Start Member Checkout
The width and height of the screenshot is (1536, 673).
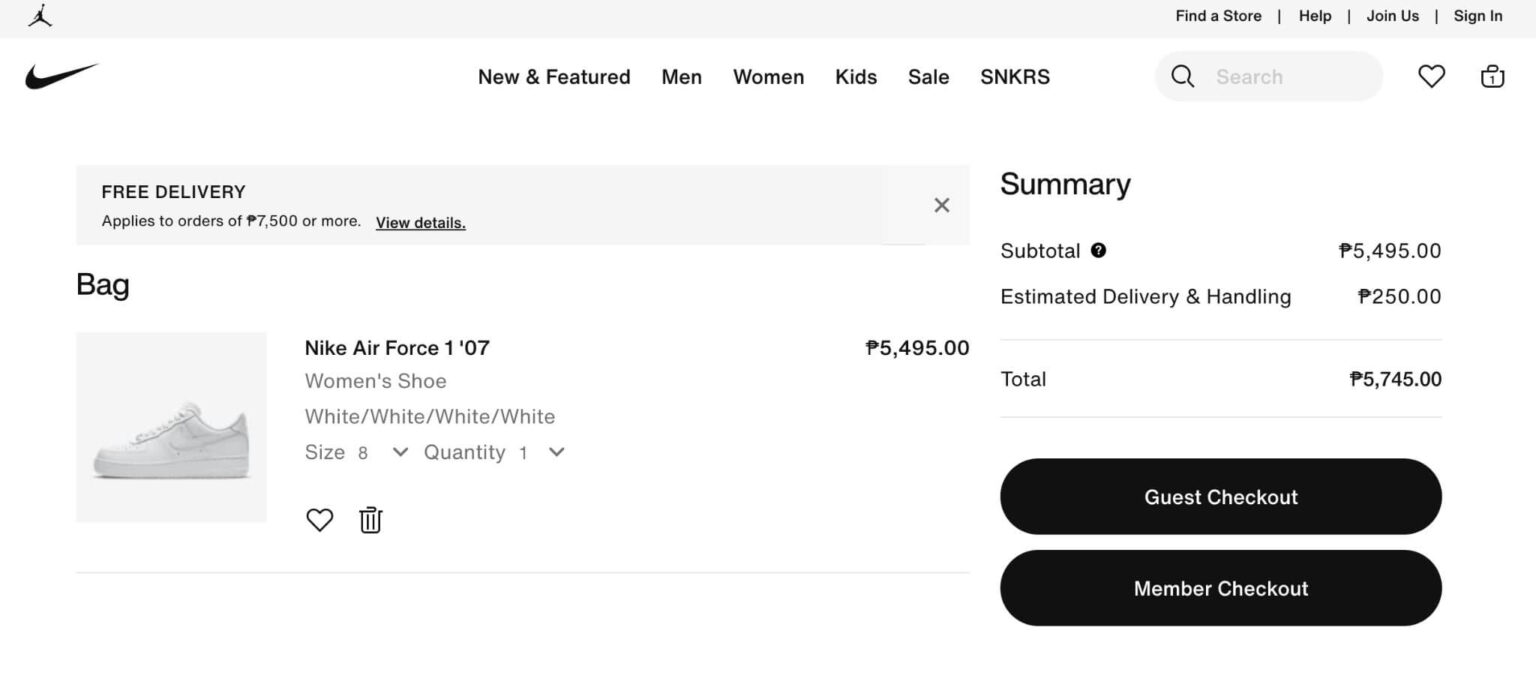(1220, 588)
